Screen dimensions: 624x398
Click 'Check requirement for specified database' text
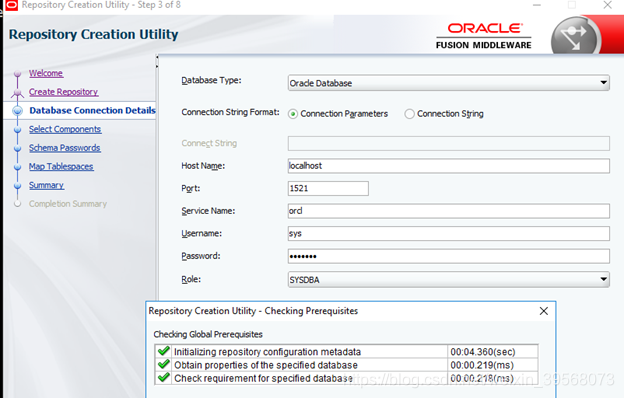coord(263,378)
